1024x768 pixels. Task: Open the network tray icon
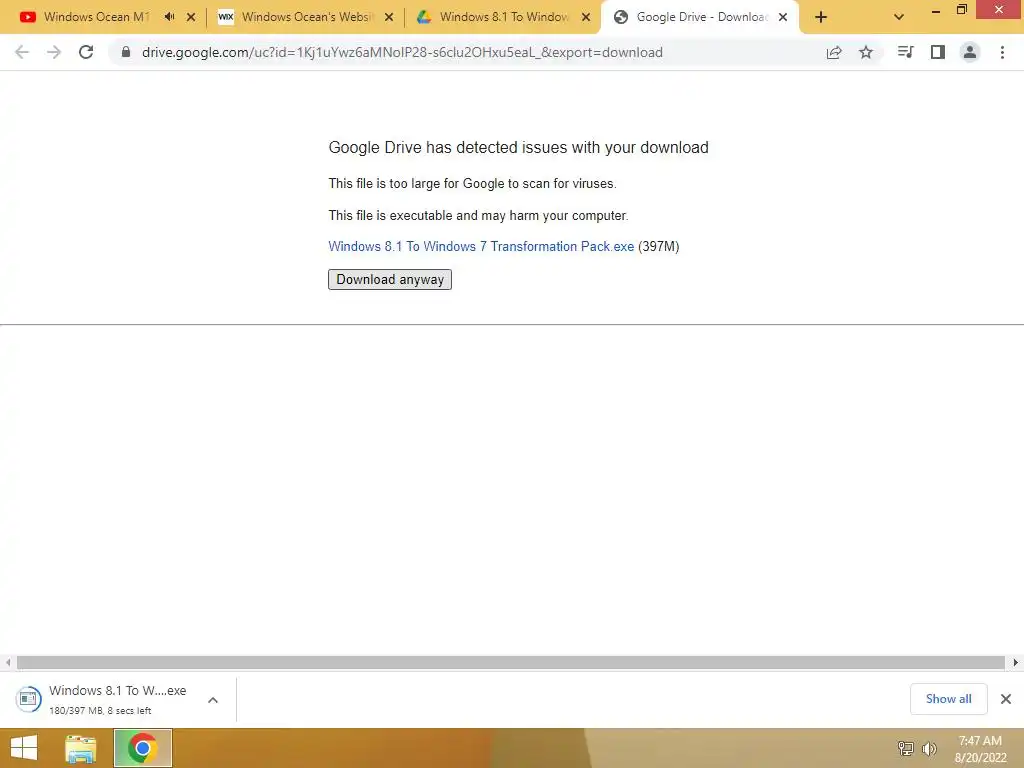coord(905,748)
